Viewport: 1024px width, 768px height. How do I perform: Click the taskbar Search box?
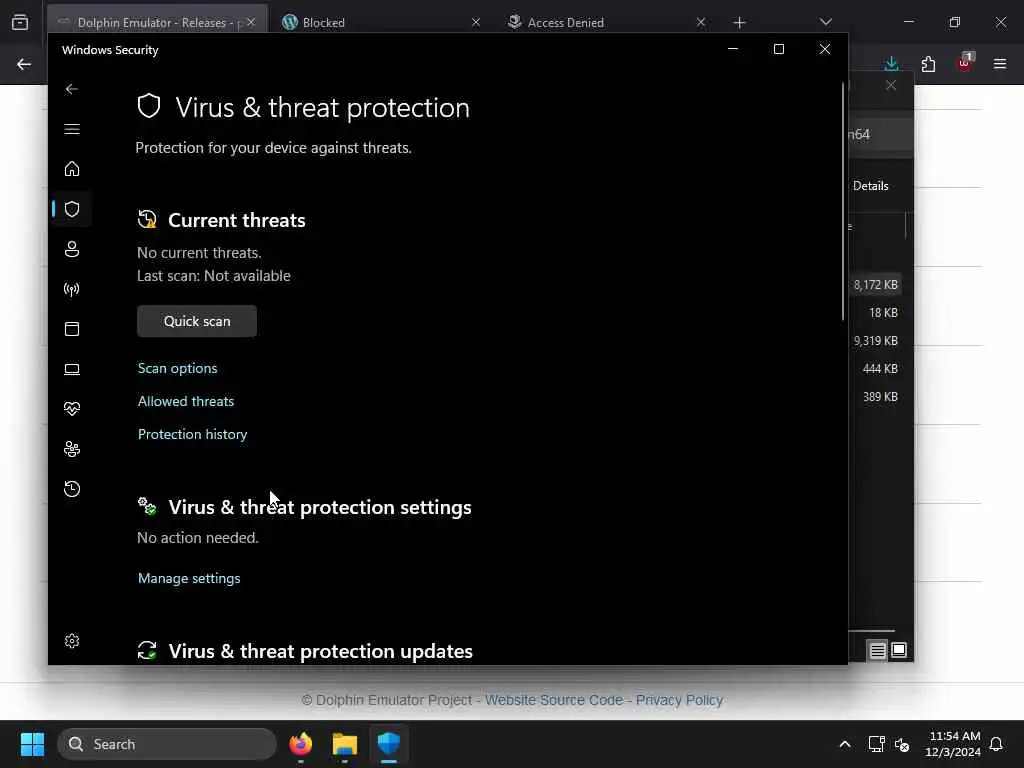tap(167, 744)
